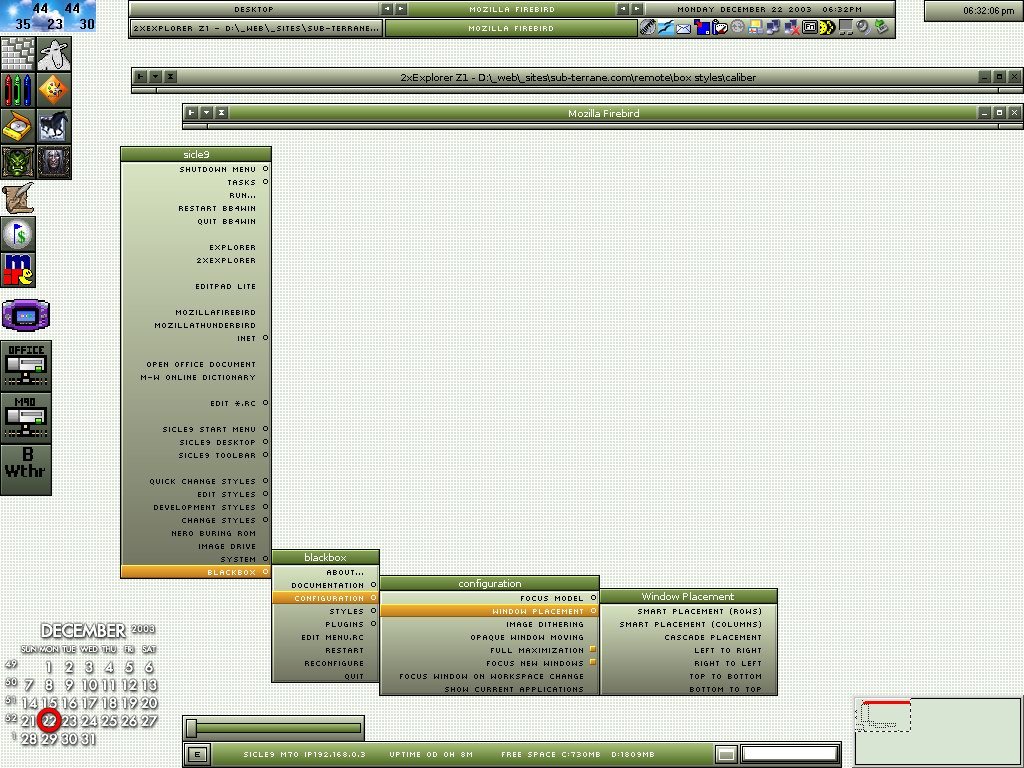Screen dimensions: 1024x768
Task: Launch EditPad Lite from the menu
Action: coord(196,287)
